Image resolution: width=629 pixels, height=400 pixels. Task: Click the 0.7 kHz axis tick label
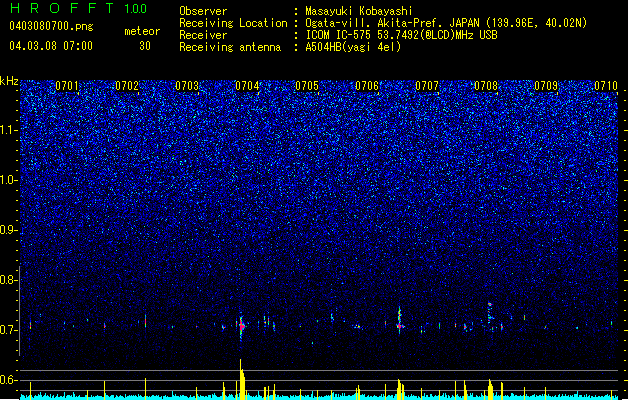pos(9,330)
